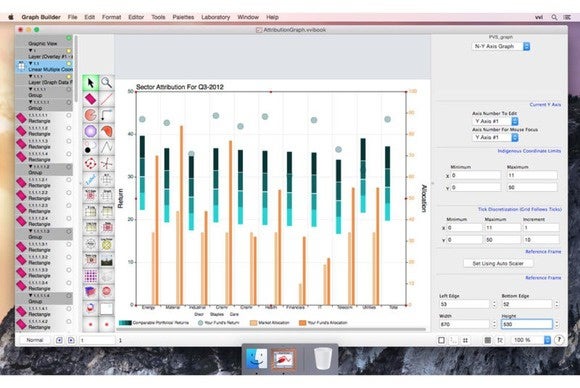580x388 pixels.
Task: Click Set Using Auto Scaler button
Action: (498, 263)
